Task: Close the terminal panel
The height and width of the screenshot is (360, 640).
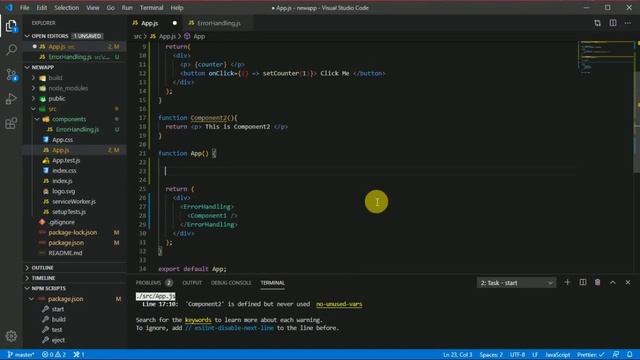Action: (x=628, y=282)
